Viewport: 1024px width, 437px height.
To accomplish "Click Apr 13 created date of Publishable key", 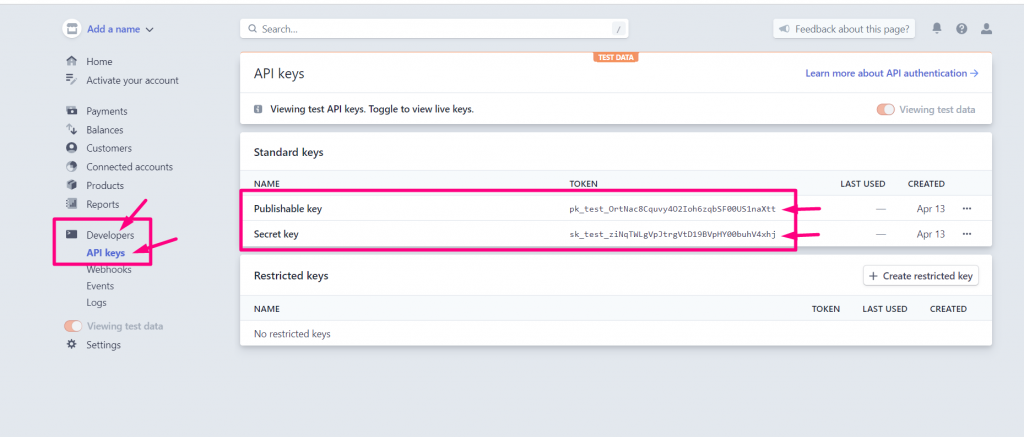I will (931, 209).
